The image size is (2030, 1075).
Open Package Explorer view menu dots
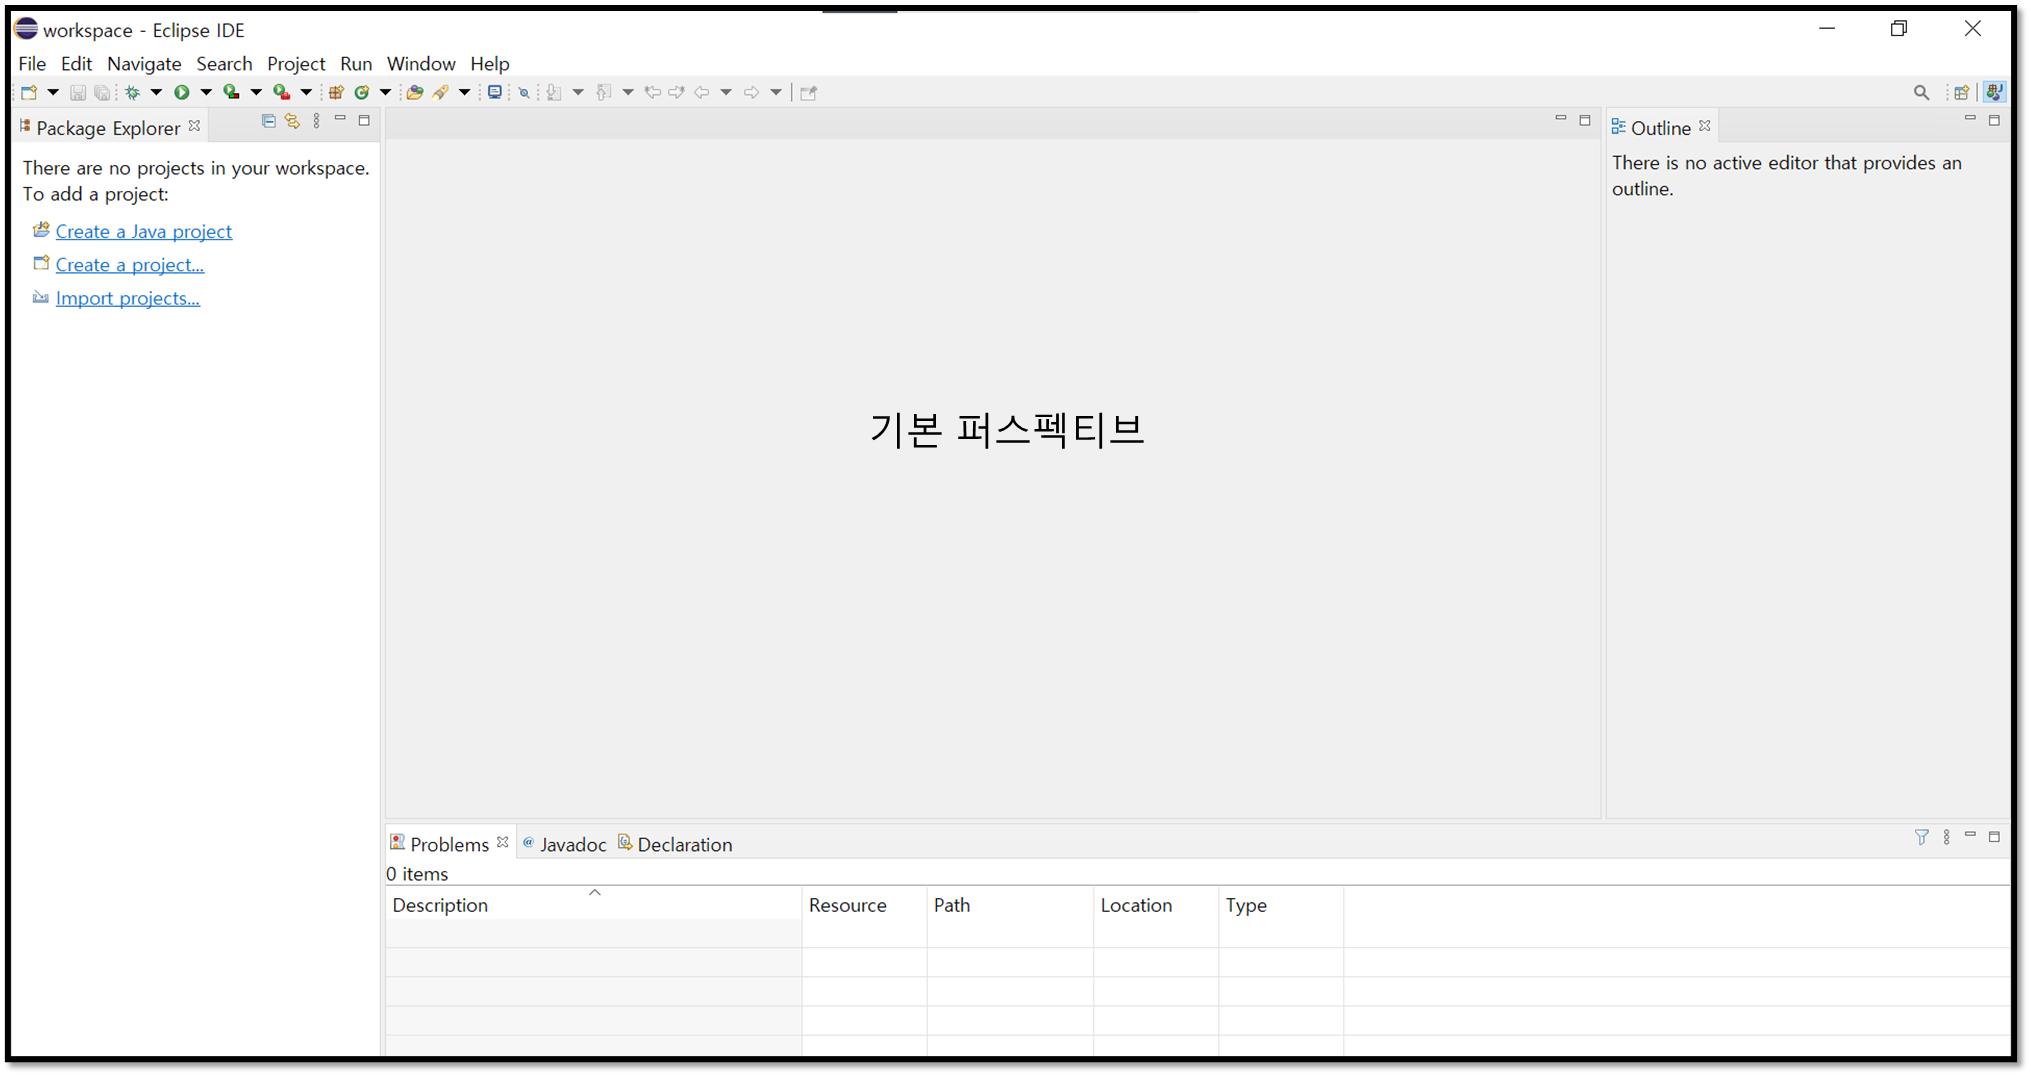click(x=317, y=121)
